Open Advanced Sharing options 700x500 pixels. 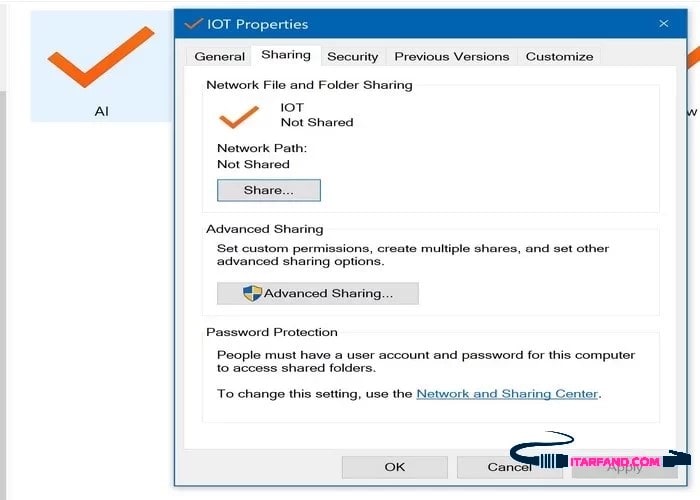click(x=317, y=293)
